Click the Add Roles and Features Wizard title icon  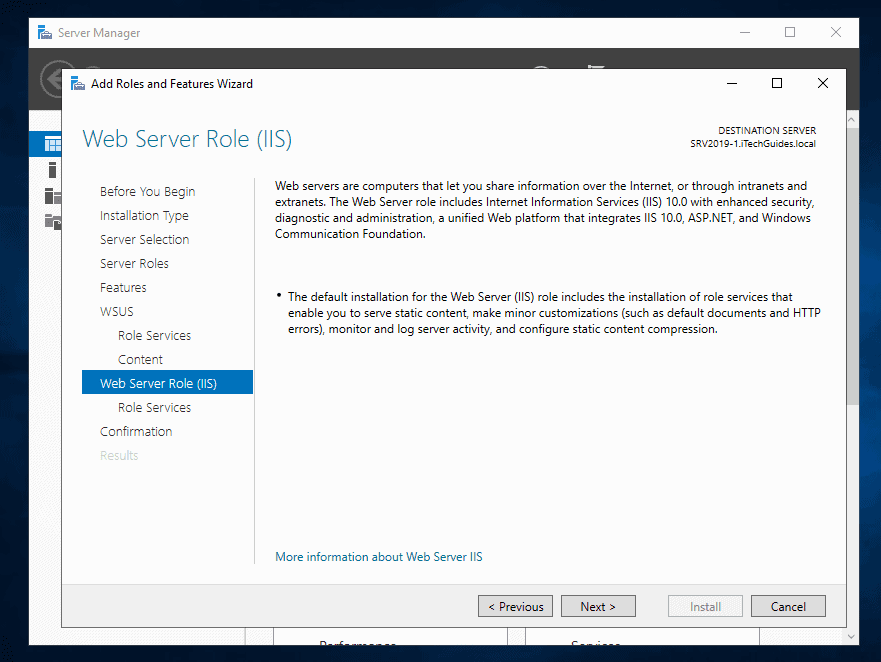78,83
